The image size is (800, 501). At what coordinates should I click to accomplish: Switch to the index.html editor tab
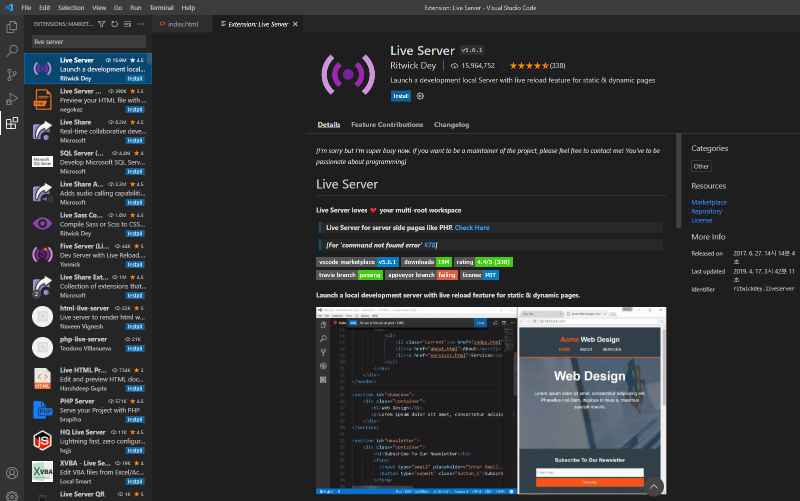183,24
